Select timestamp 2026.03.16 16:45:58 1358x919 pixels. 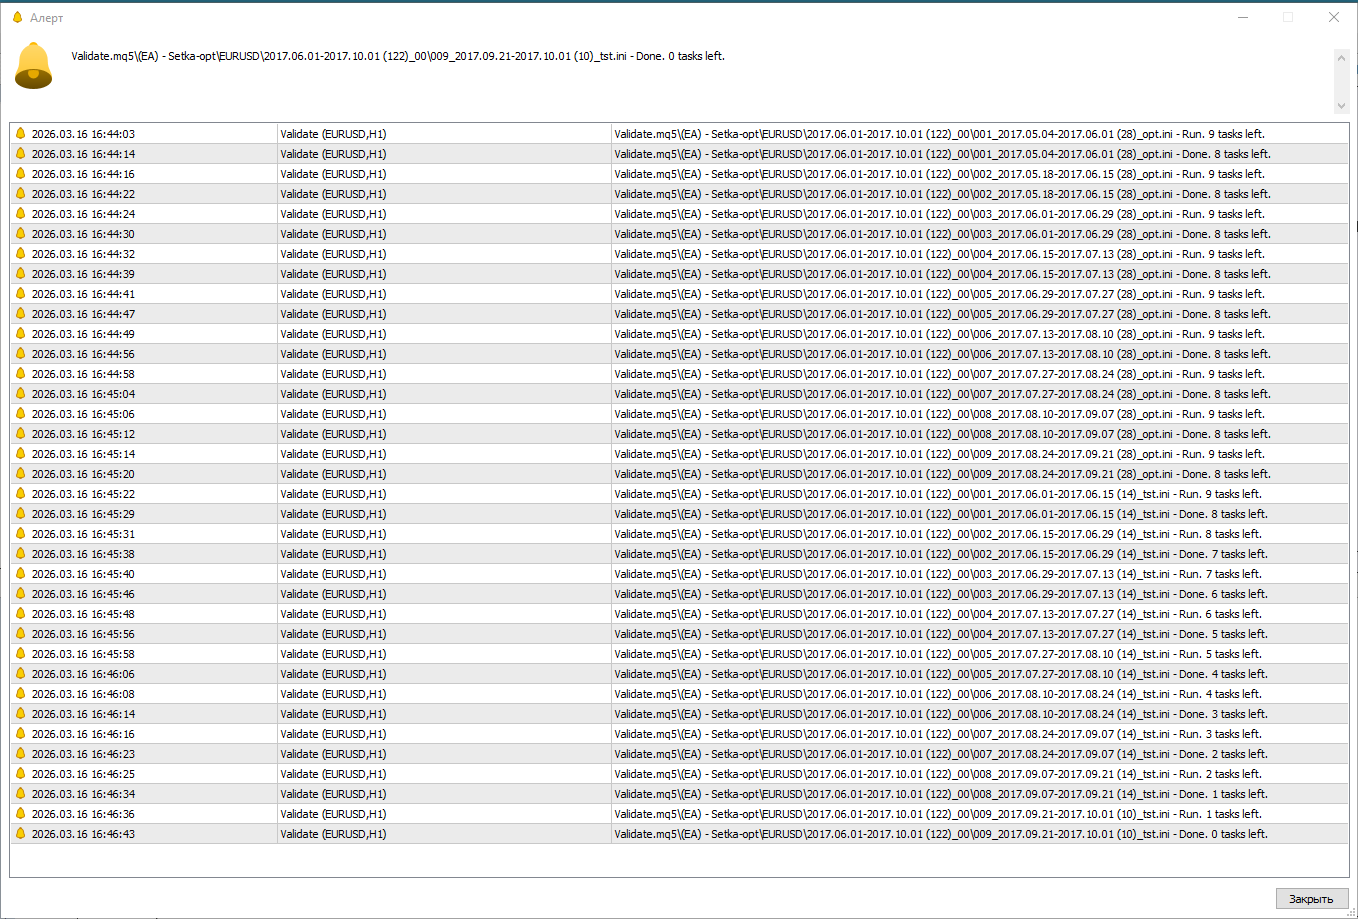pos(83,654)
